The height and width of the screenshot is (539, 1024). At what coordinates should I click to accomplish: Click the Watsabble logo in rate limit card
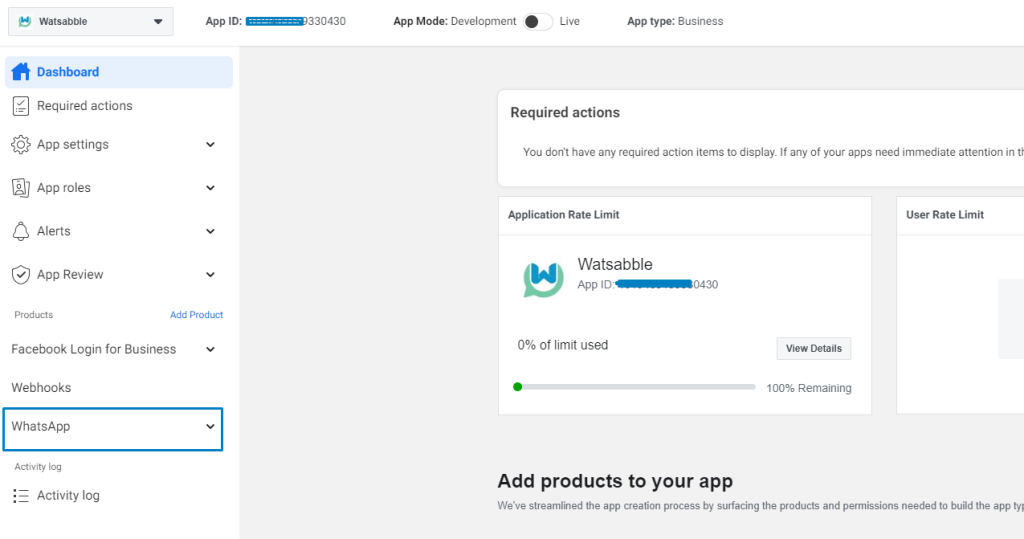pos(543,279)
